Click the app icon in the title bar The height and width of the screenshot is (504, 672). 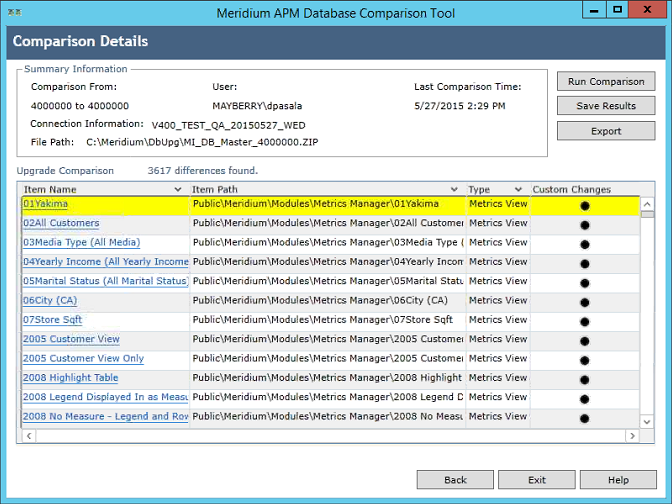(x=15, y=12)
